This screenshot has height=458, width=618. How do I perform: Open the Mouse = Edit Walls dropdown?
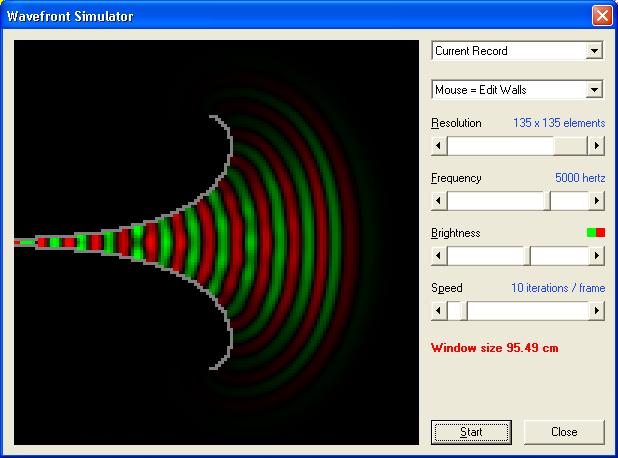click(517, 90)
